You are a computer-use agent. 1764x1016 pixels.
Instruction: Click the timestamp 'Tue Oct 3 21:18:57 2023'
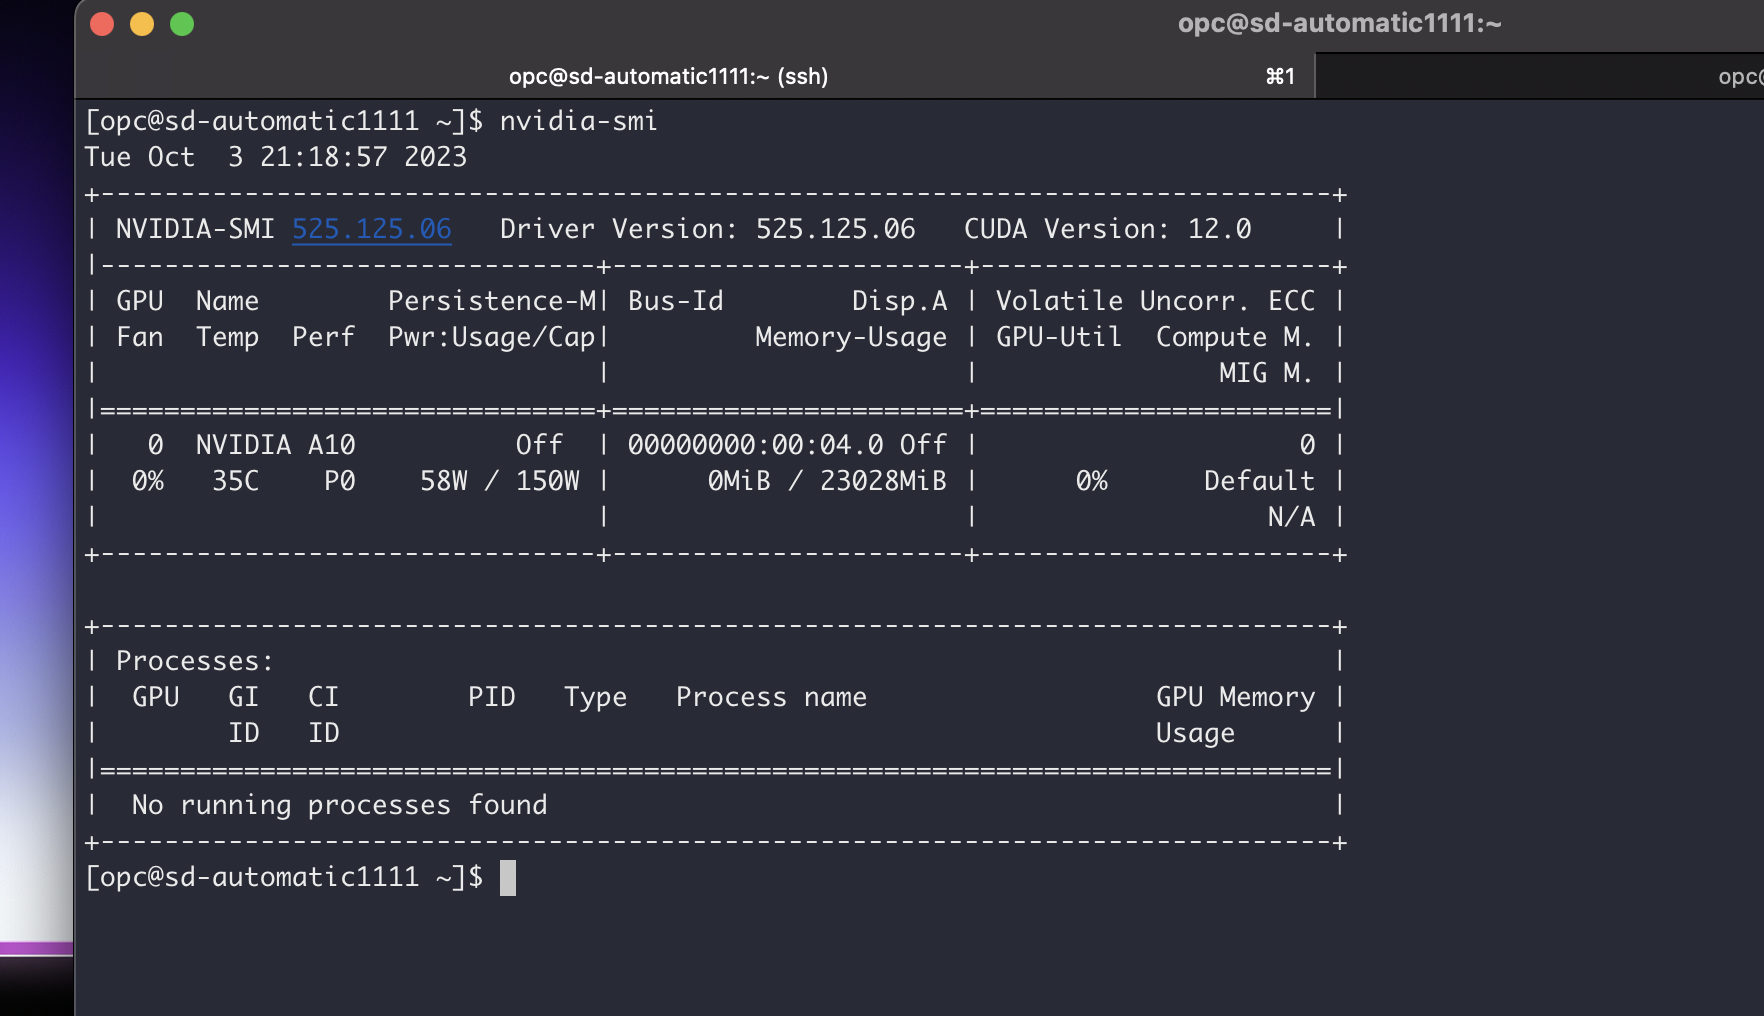pos(276,157)
